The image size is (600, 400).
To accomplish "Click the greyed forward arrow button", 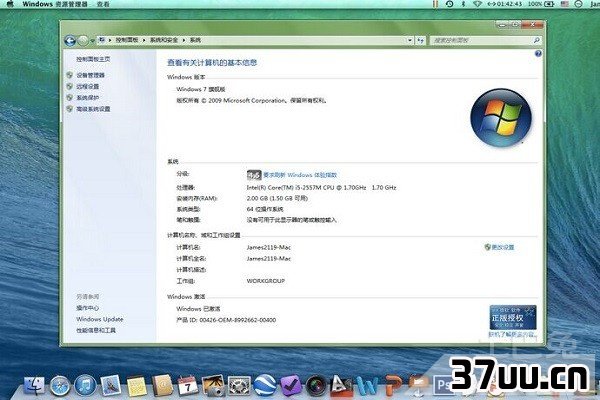I will [83, 40].
